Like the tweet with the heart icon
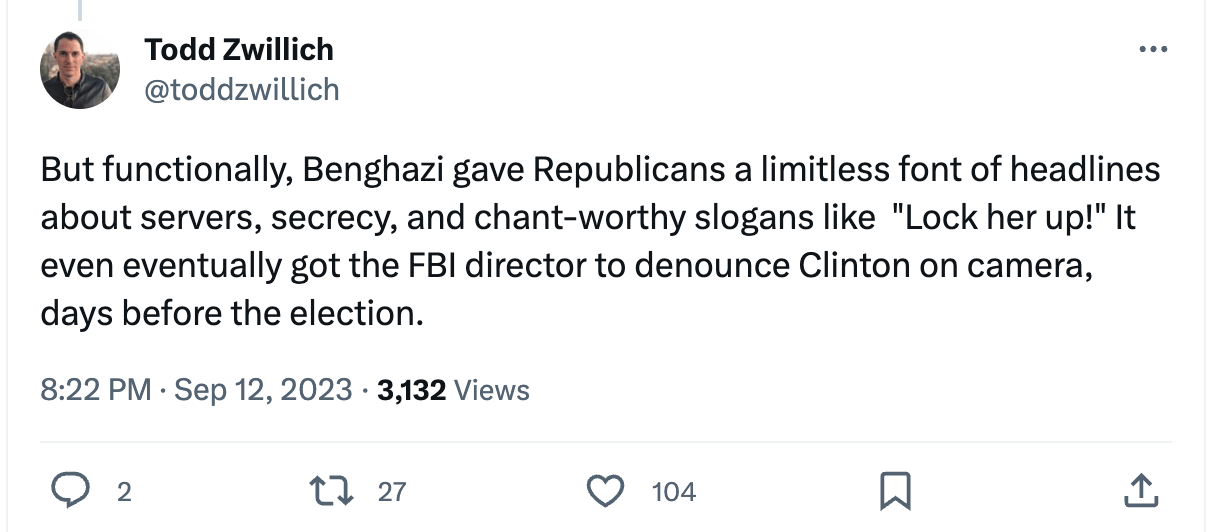1214x532 pixels. (602, 491)
